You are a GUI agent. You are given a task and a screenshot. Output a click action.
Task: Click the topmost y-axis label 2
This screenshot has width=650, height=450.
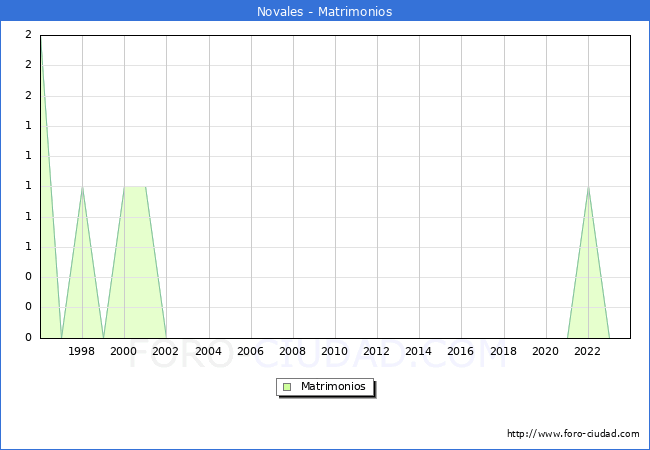click(28, 35)
